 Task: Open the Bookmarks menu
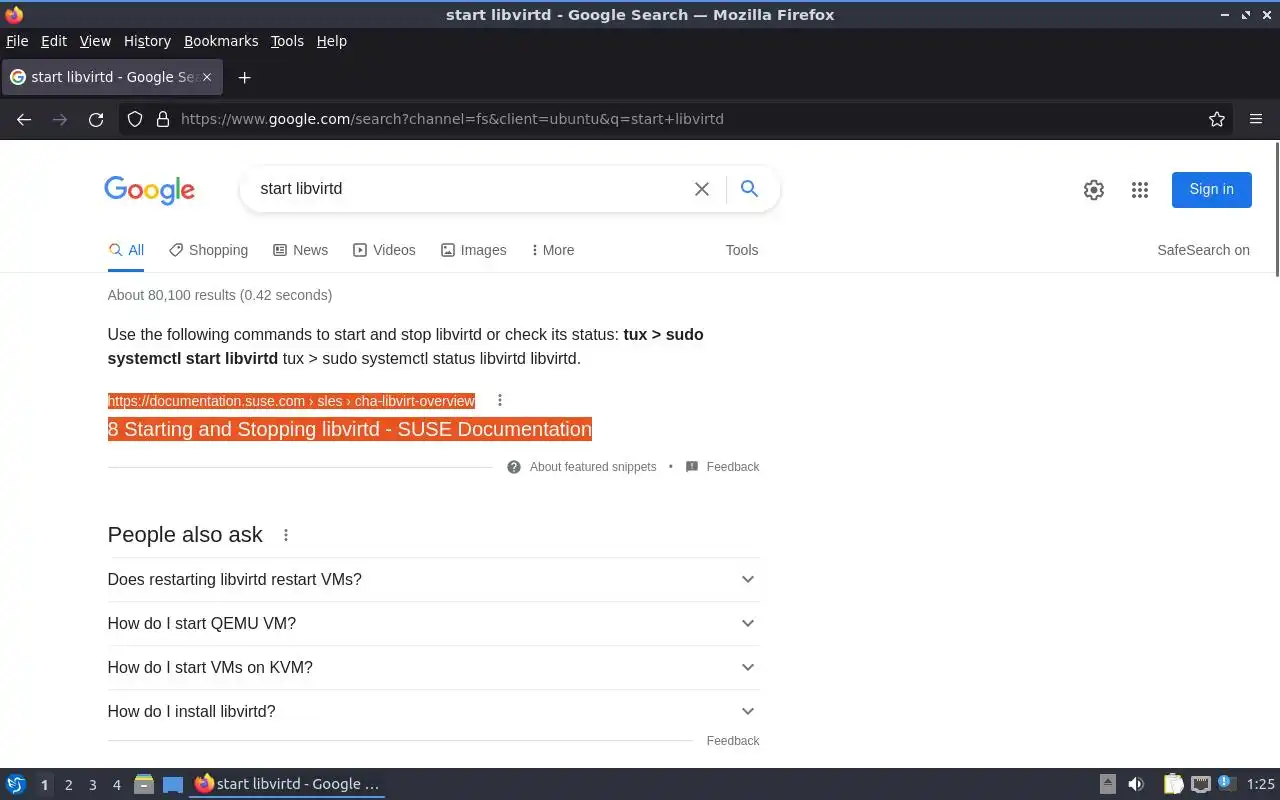[x=221, y=41]
